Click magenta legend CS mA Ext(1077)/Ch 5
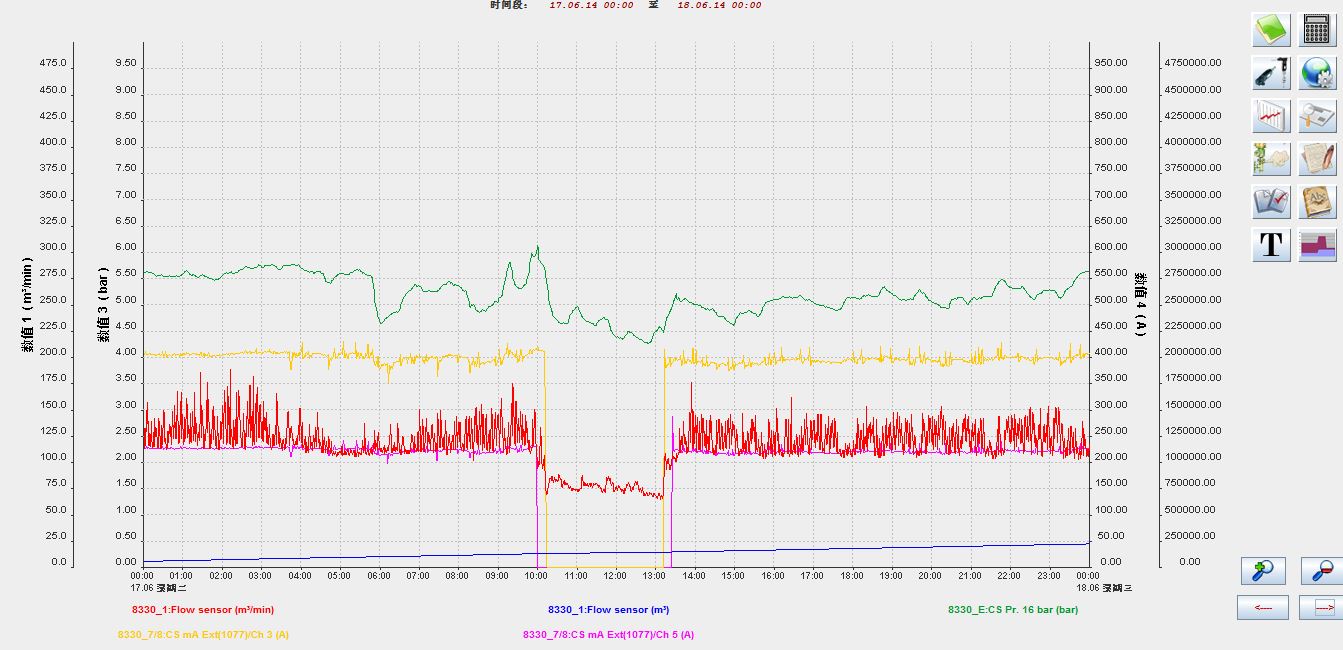This screenshot has height=650, width=1343. 608,634
